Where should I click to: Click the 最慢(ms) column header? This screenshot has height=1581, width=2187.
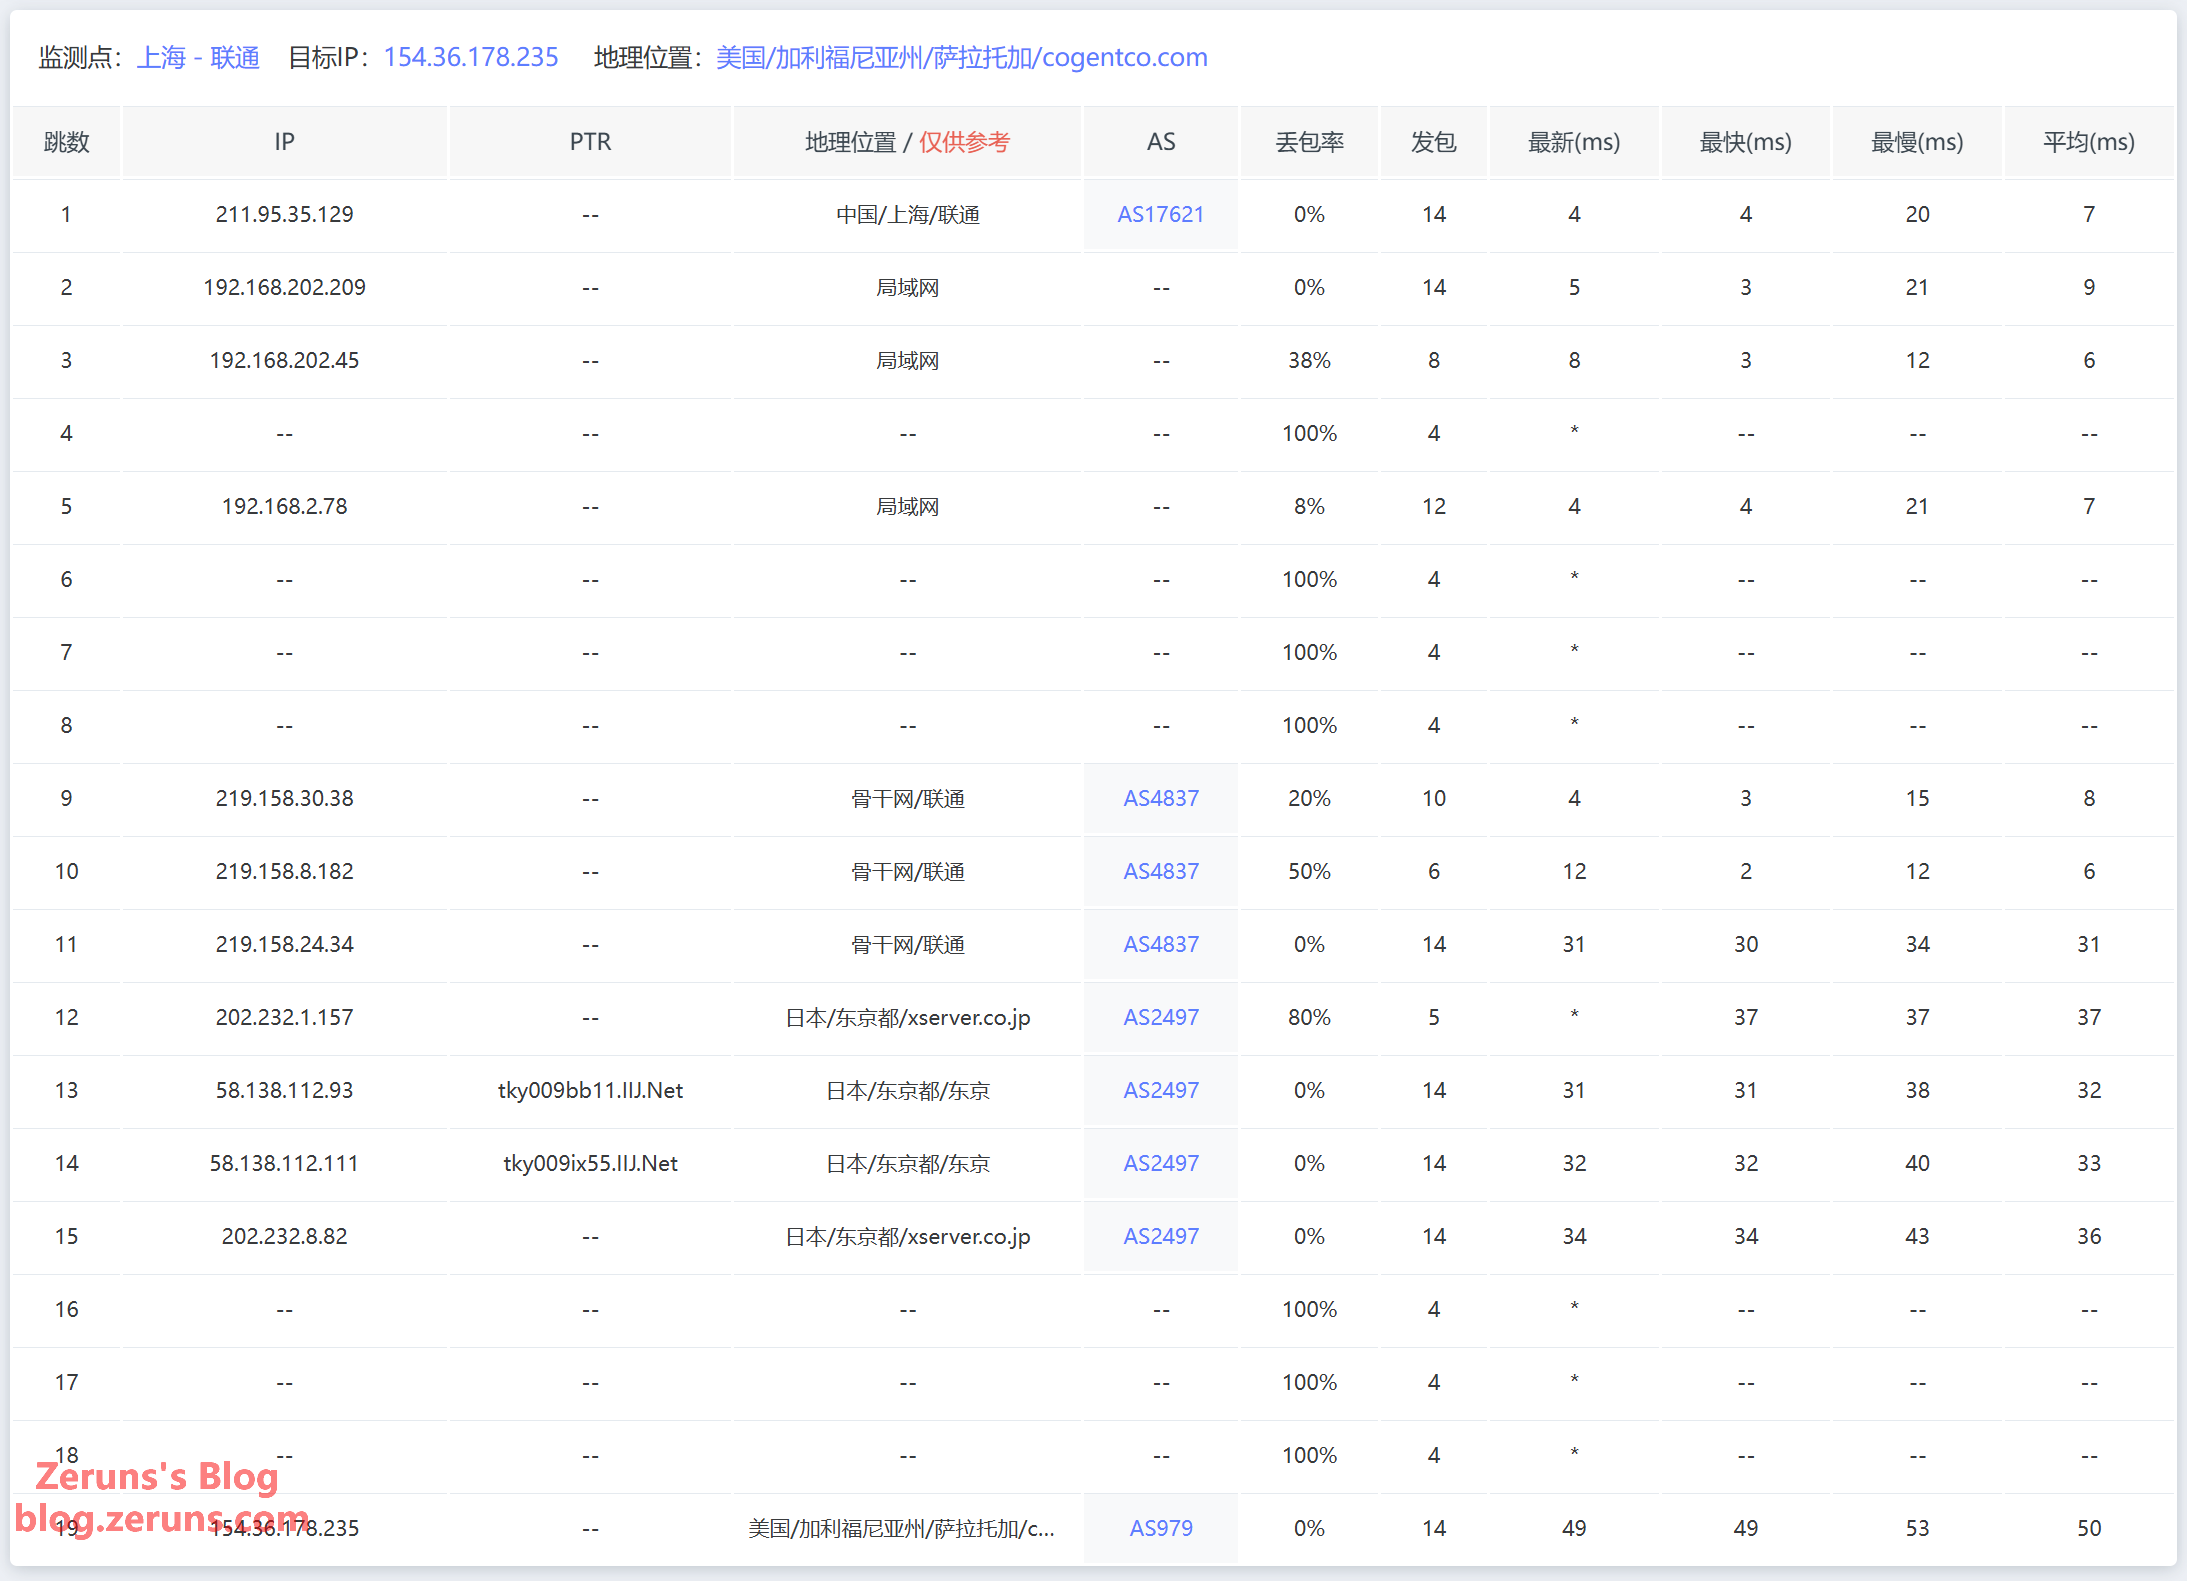click(1916, 142)
